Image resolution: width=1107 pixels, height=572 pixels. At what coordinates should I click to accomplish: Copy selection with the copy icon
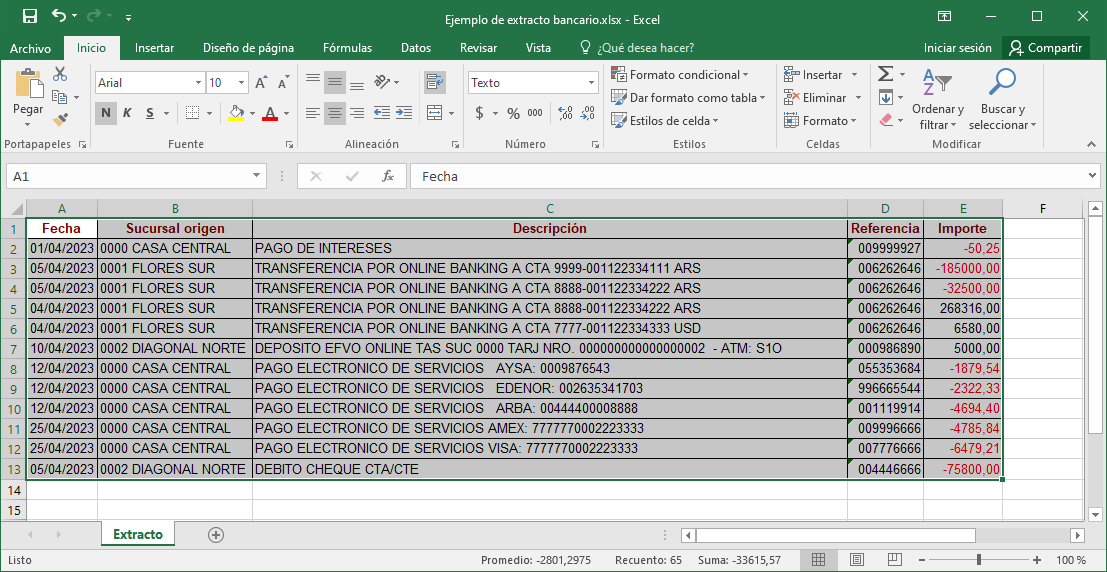pos(60,97)
